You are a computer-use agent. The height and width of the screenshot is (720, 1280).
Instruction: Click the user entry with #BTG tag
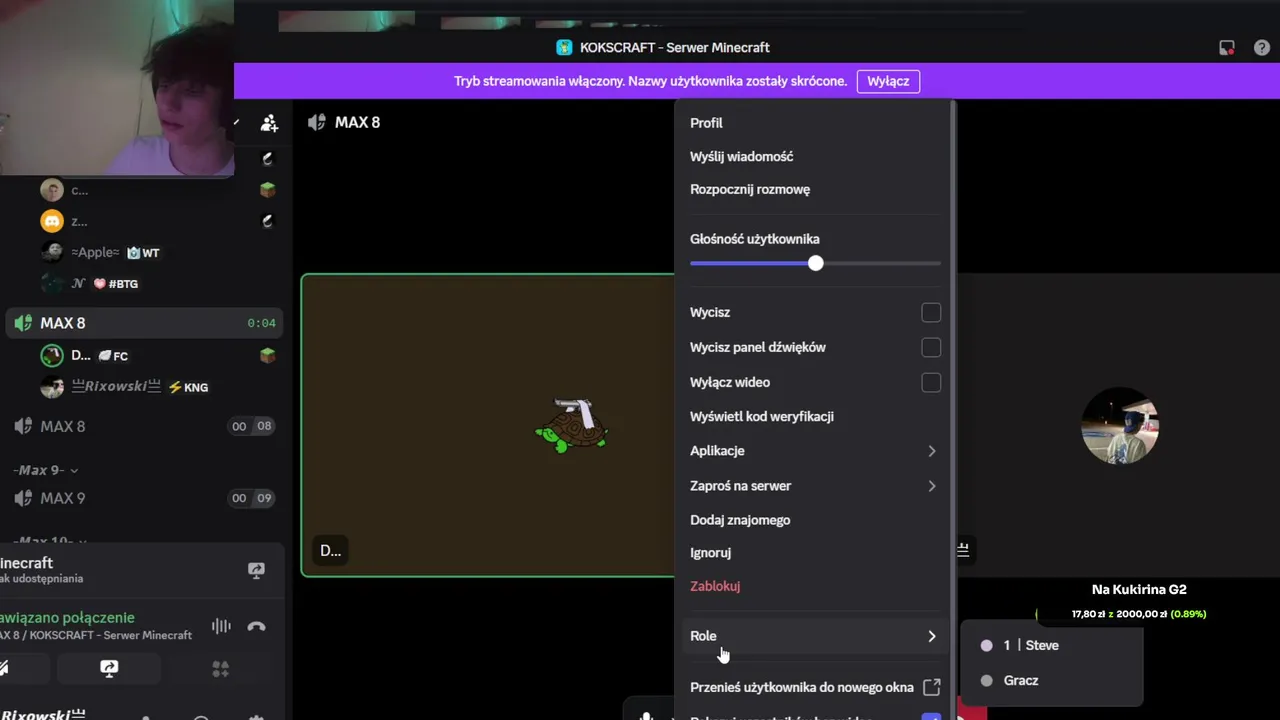pos(157,284)
